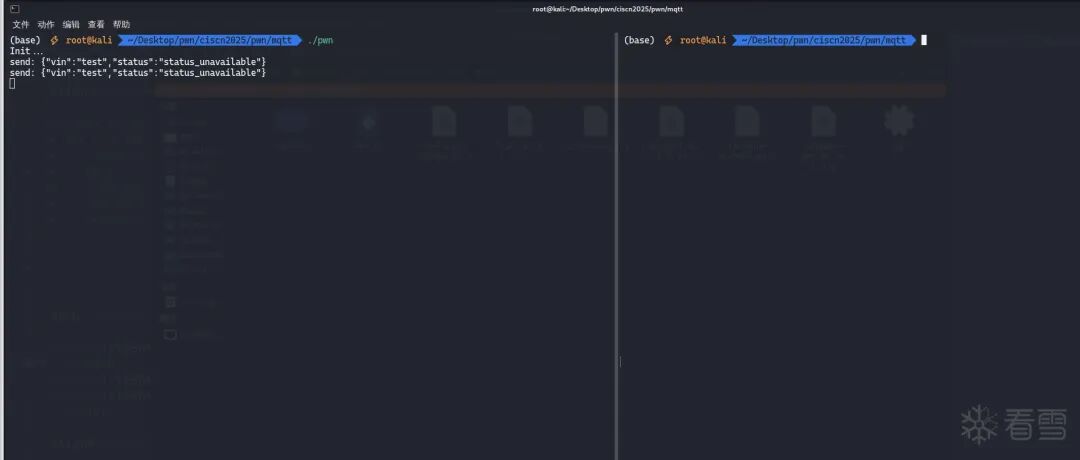This screenshot has height=460, width=1080.
Task: Click (base) in the left prompt
Action: [25, 41]
